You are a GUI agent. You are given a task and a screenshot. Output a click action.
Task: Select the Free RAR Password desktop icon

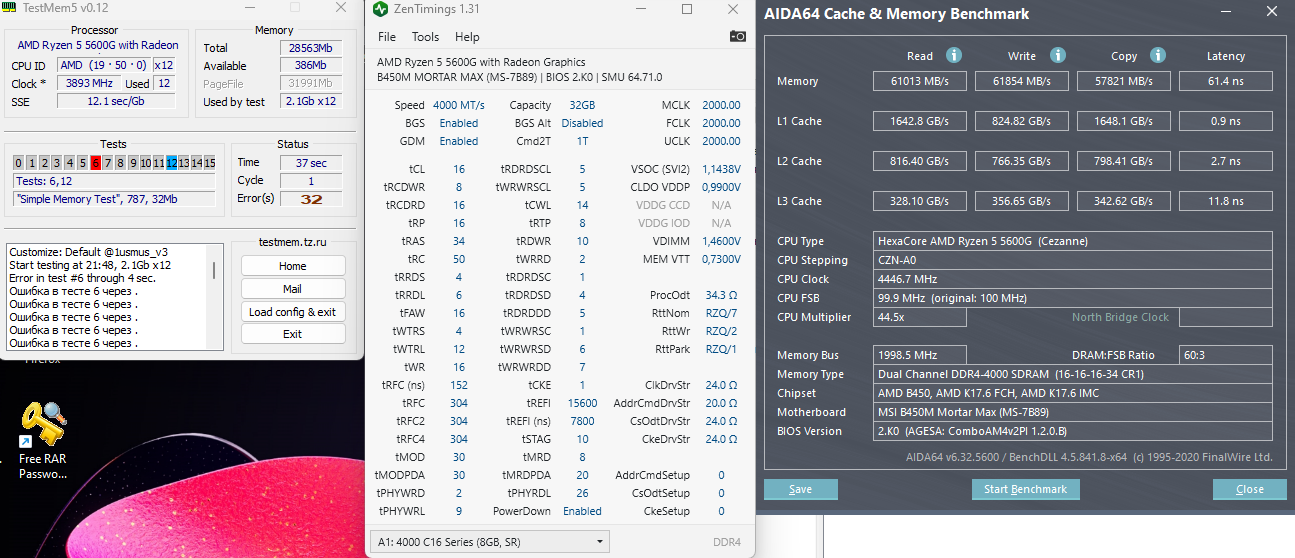(x=42, y=440)
